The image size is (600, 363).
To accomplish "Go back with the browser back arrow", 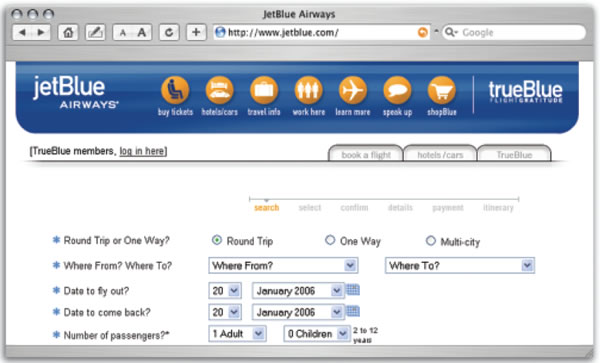I will click(22, 33).
